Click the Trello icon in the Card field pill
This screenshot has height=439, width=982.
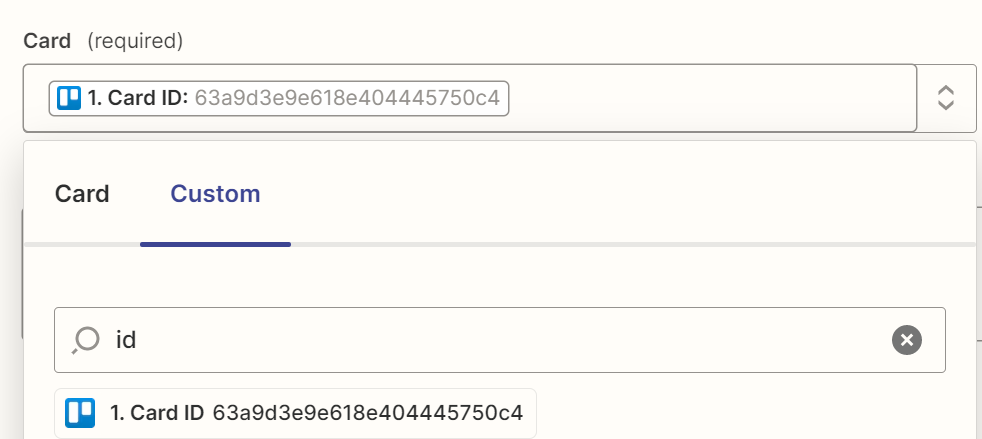click(x=69, y=98)
